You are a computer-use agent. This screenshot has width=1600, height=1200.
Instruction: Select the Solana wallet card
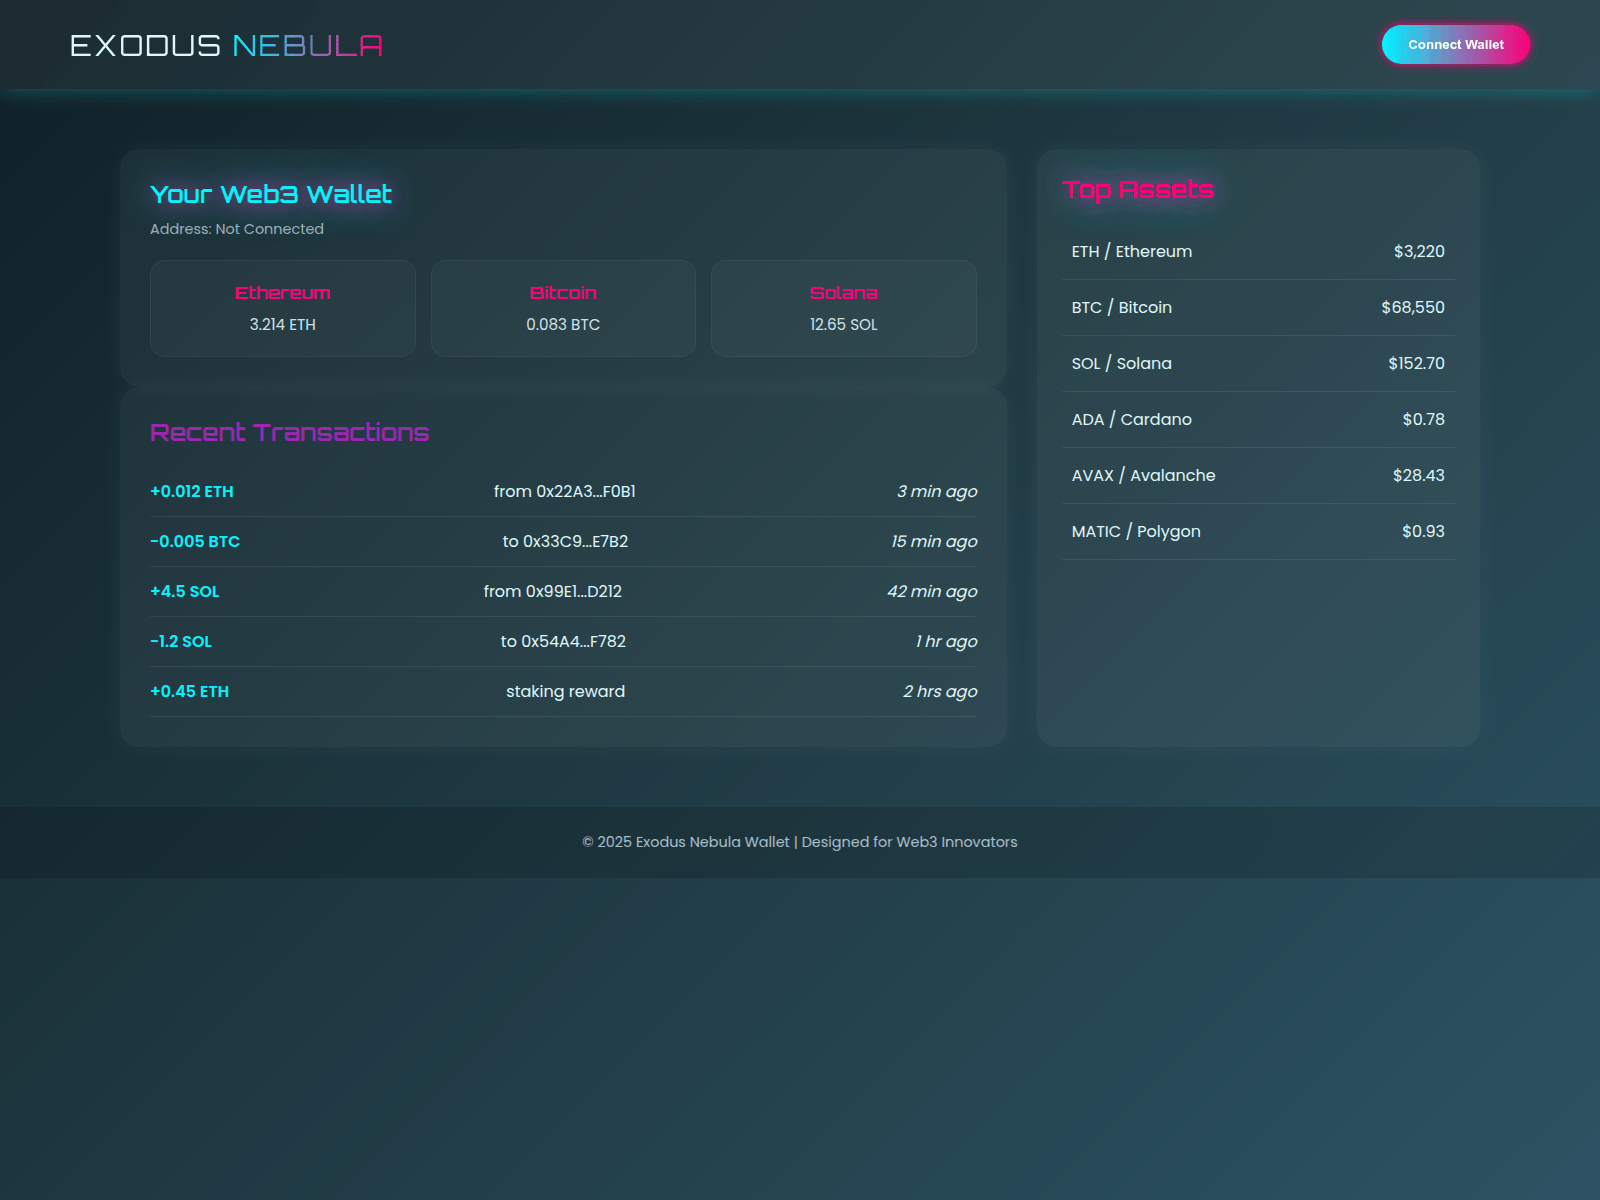tap(843, 308)
